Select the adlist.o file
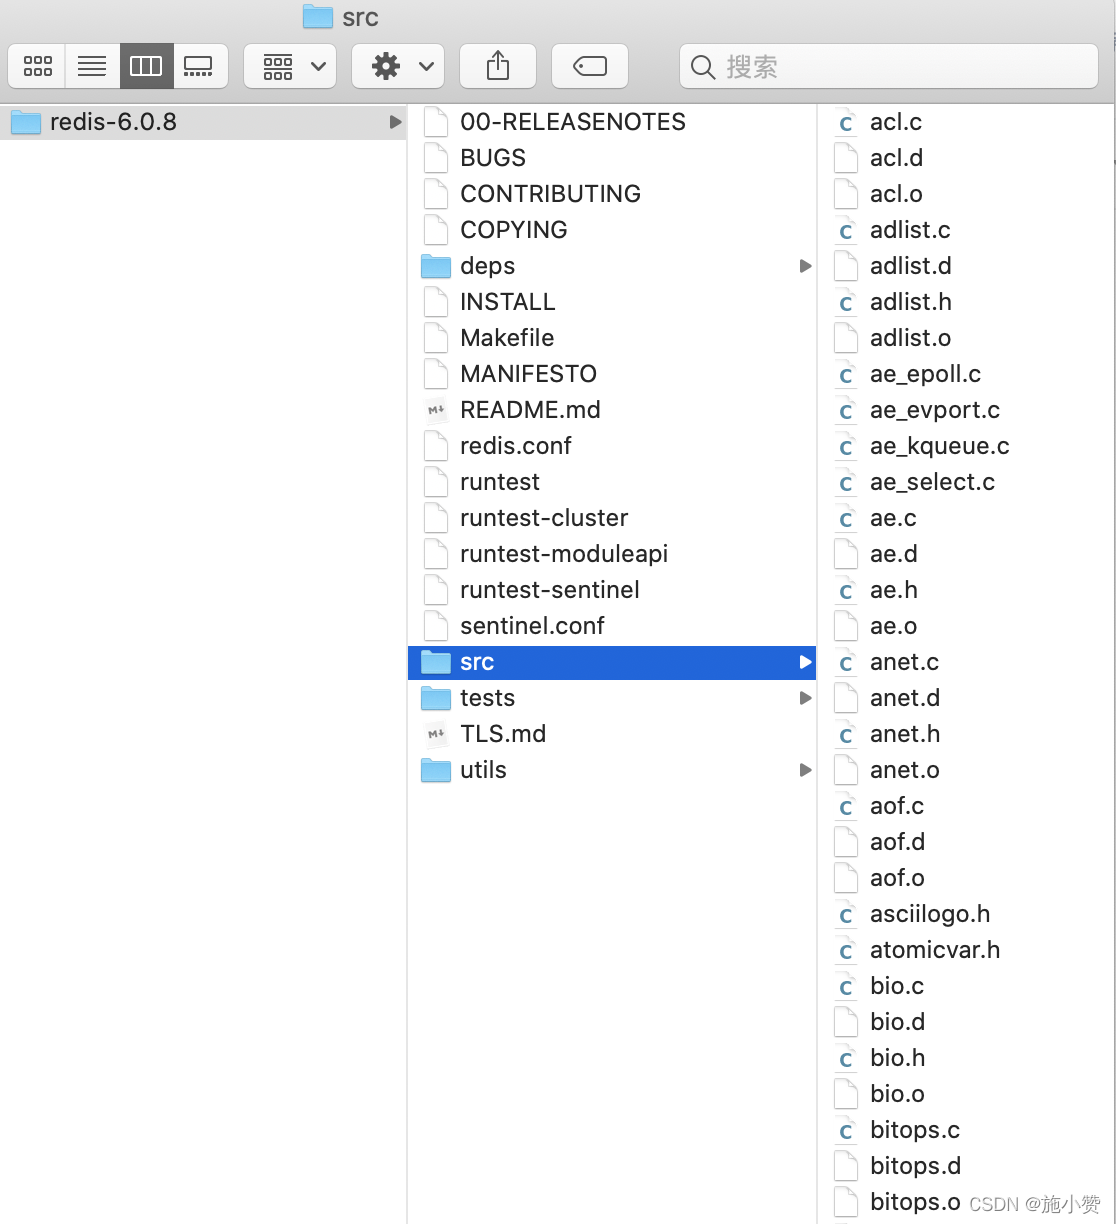 coord(966,338)
